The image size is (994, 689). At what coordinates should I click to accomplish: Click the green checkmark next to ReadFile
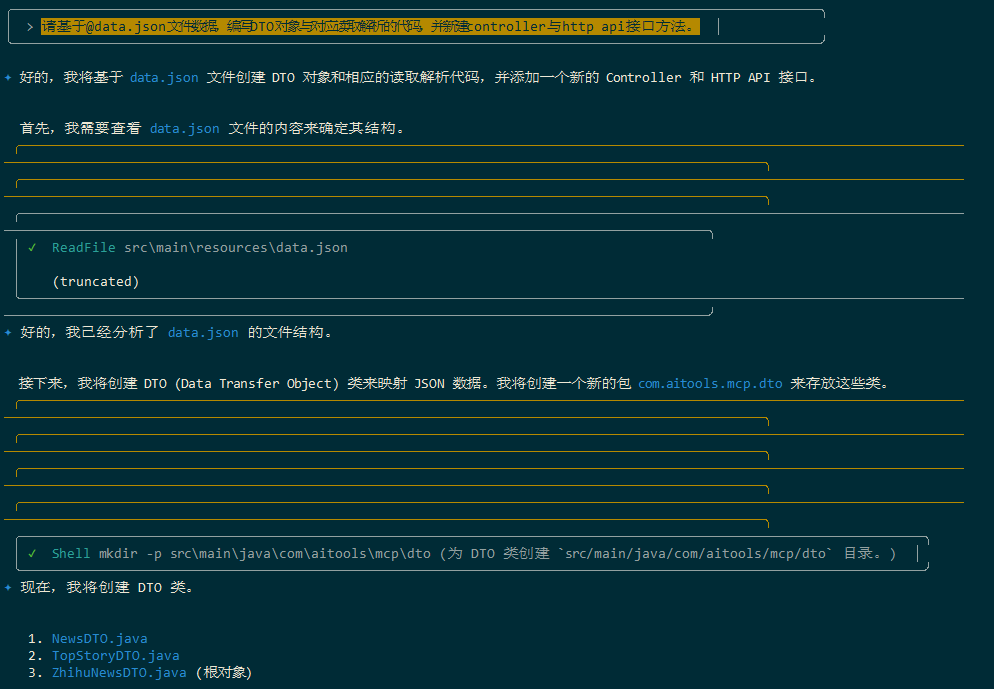coord(33,247)
